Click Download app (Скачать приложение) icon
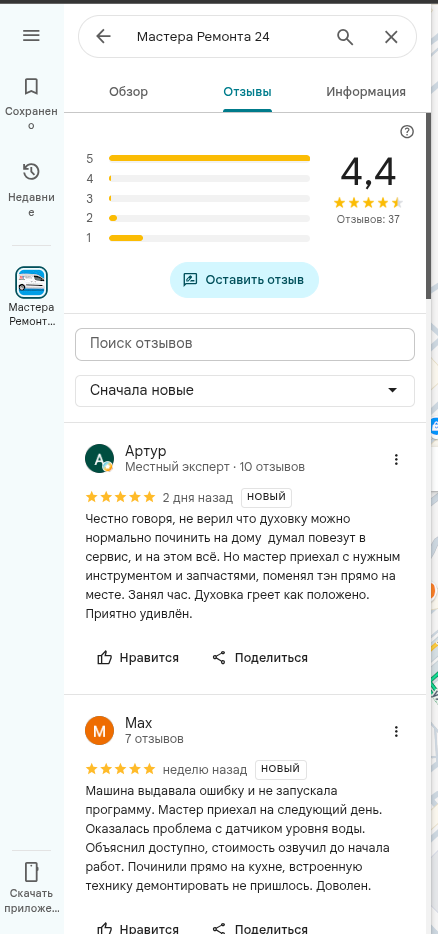 click(31, 872)
